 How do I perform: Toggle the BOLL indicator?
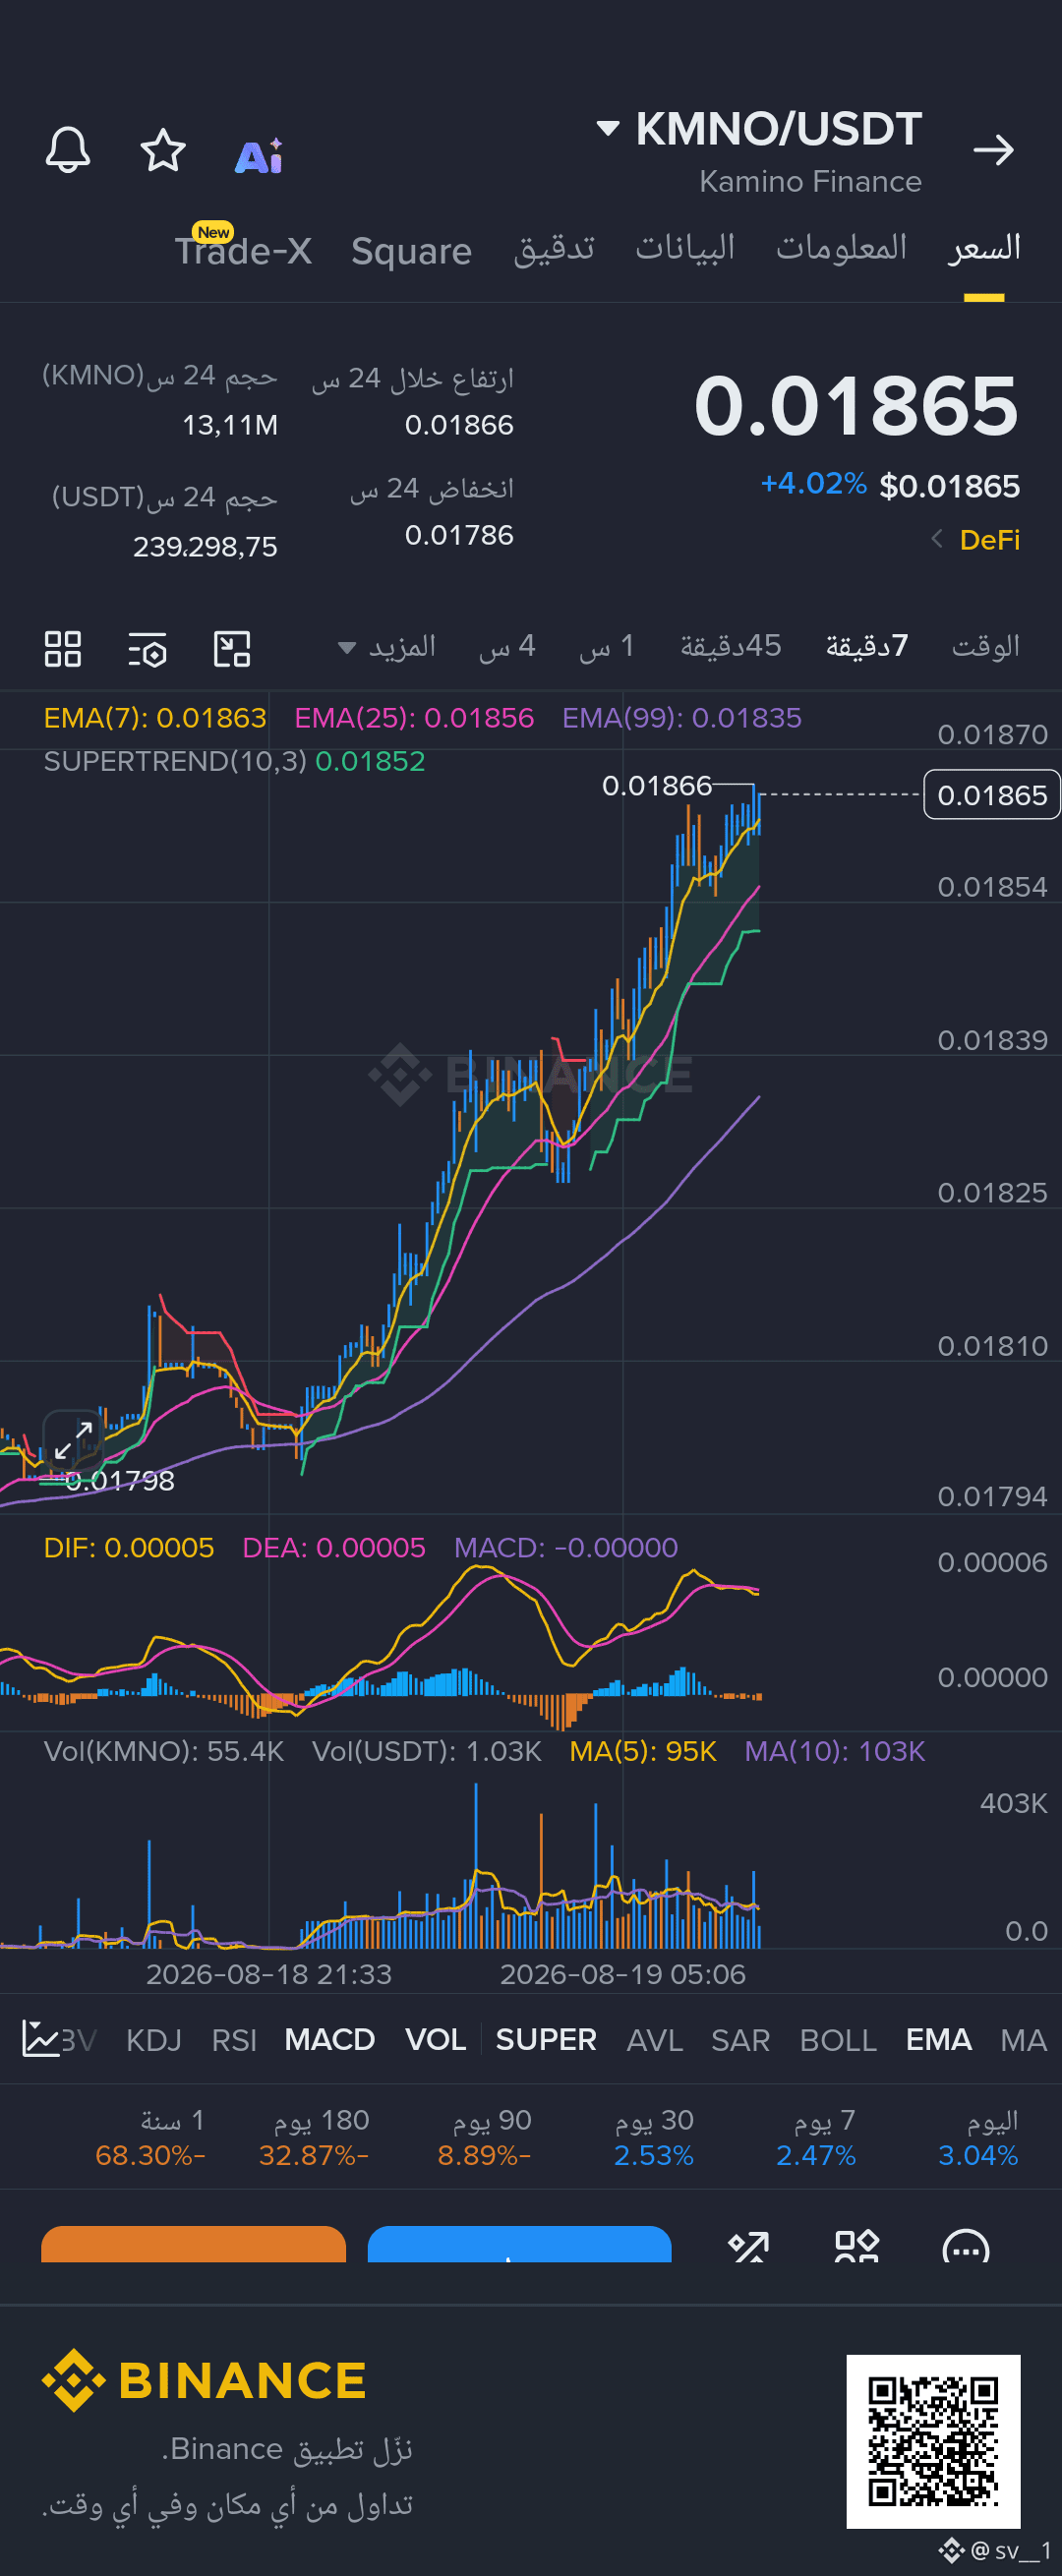[x=838, y=2040]
